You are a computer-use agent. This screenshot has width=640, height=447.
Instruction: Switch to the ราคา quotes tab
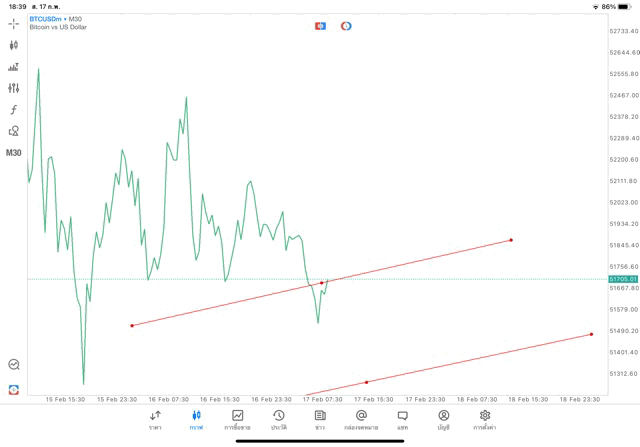pos(155,419)
